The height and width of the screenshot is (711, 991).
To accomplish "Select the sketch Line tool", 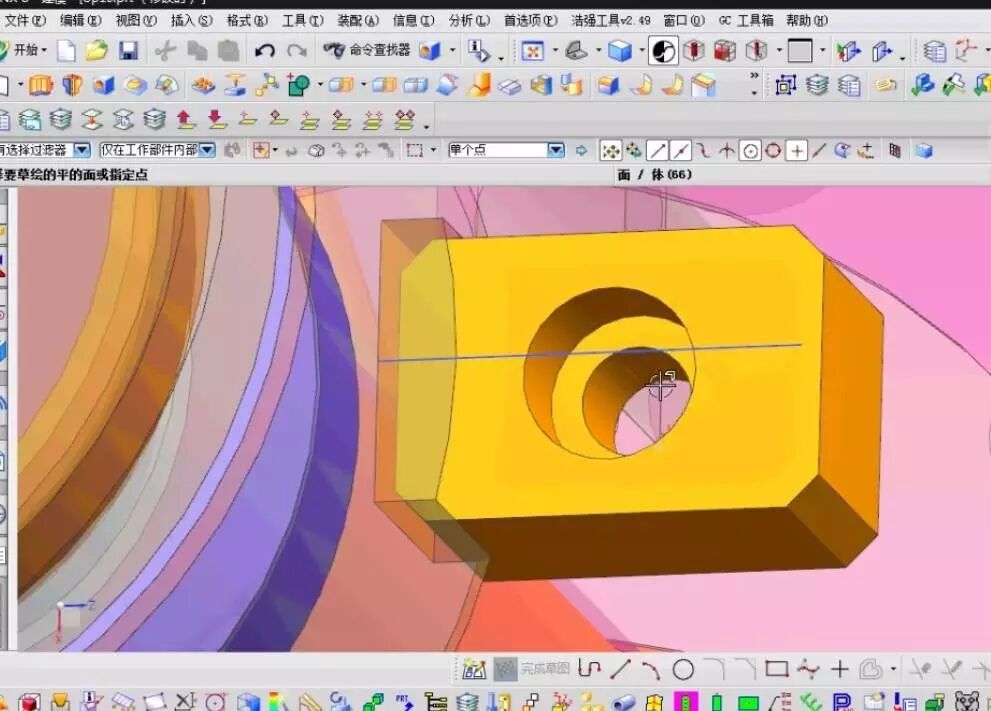I will 620,669.
